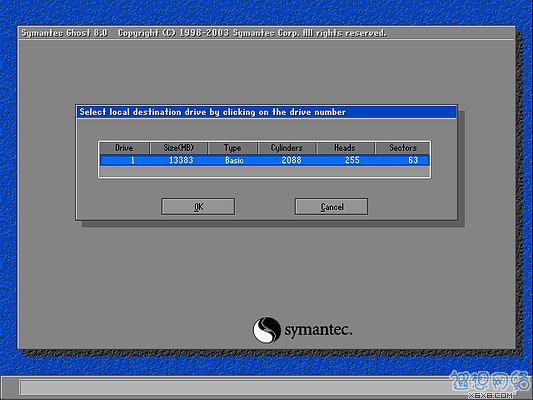
Task: Click the symantec wordmark text
Action: [x=318, y=330]
